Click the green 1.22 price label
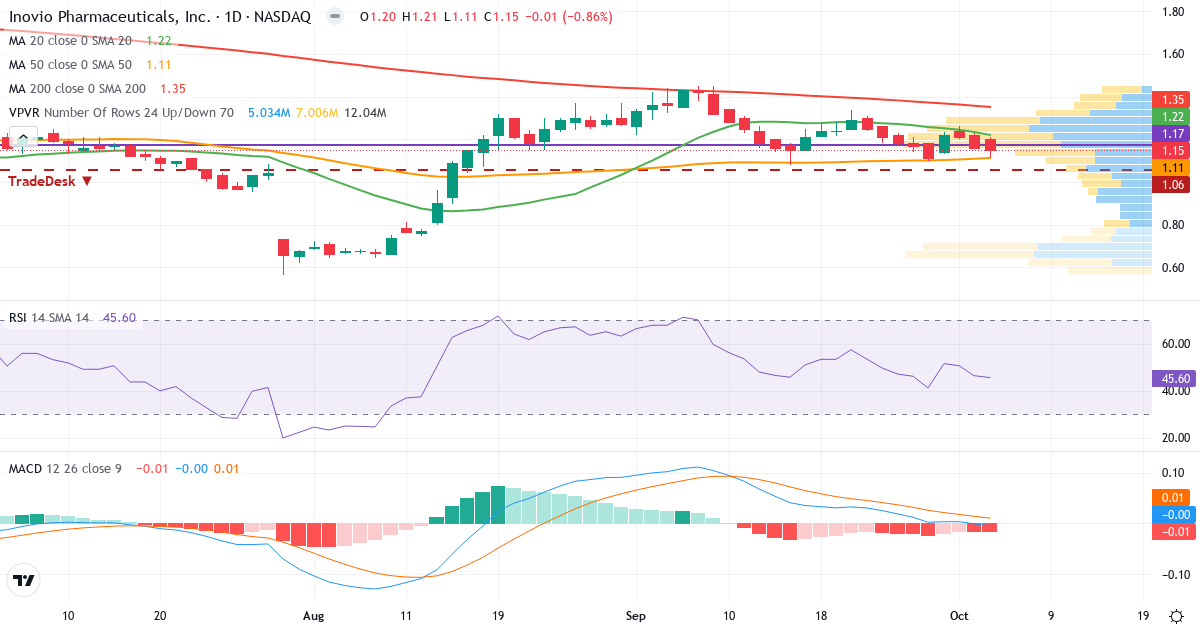 (1173, 117)
